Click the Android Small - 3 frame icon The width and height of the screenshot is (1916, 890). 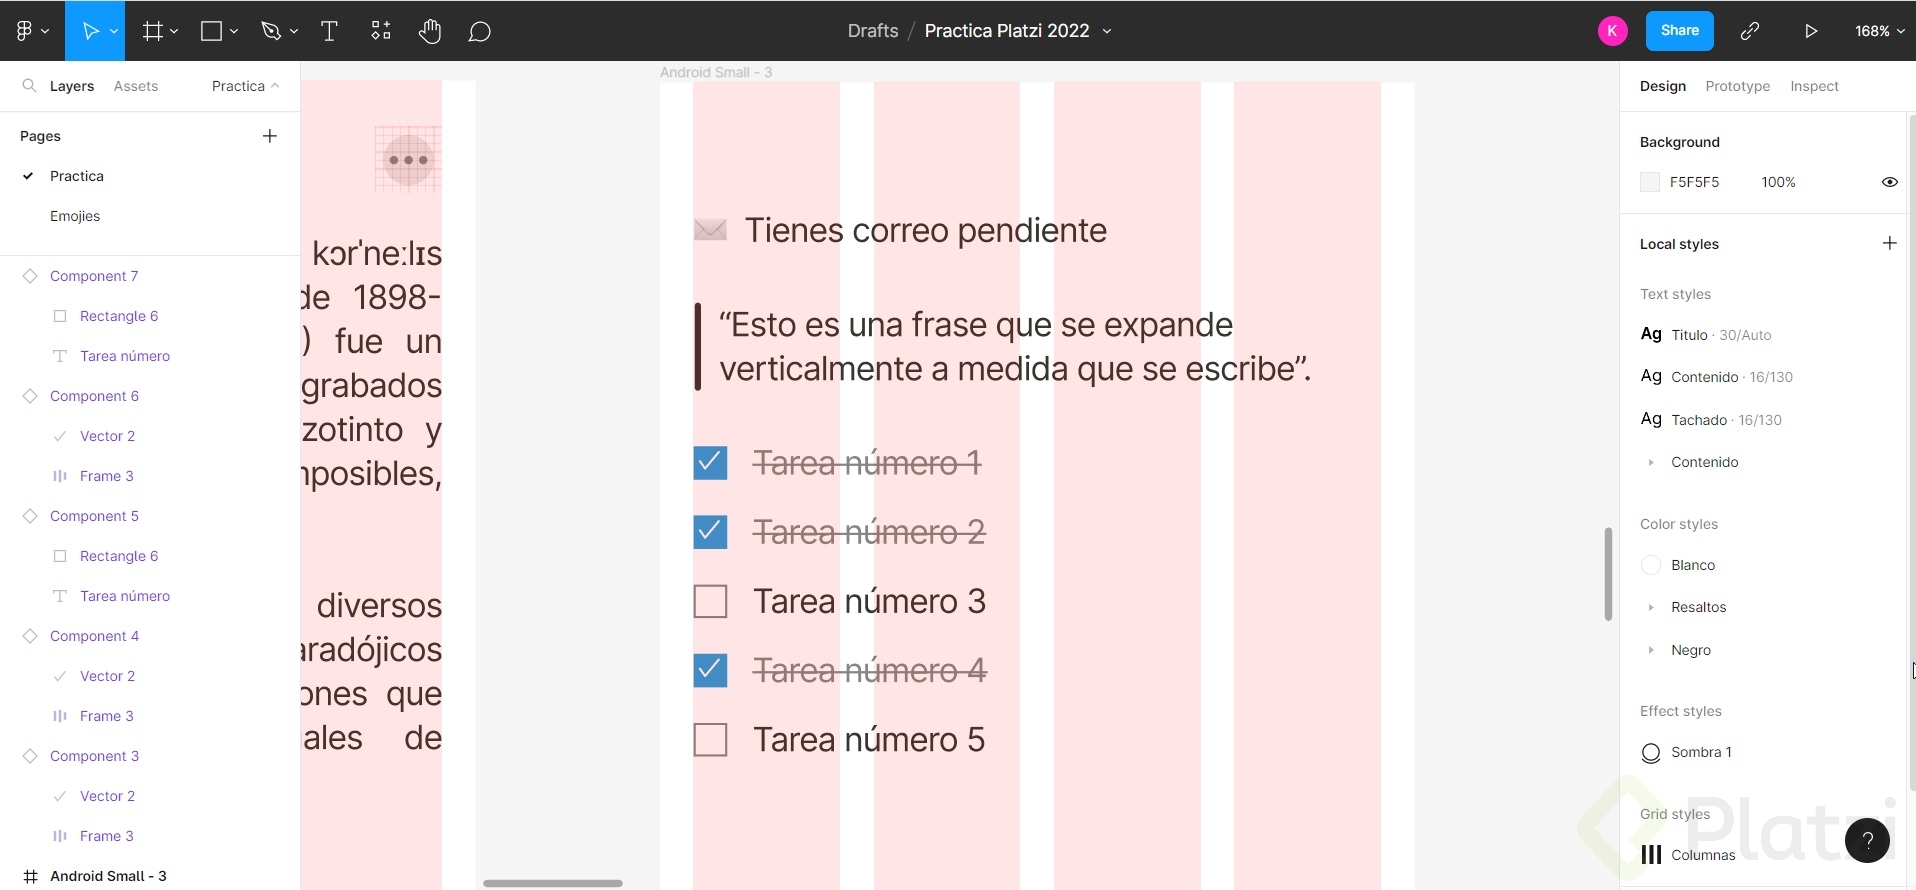[x=30, y=876]
